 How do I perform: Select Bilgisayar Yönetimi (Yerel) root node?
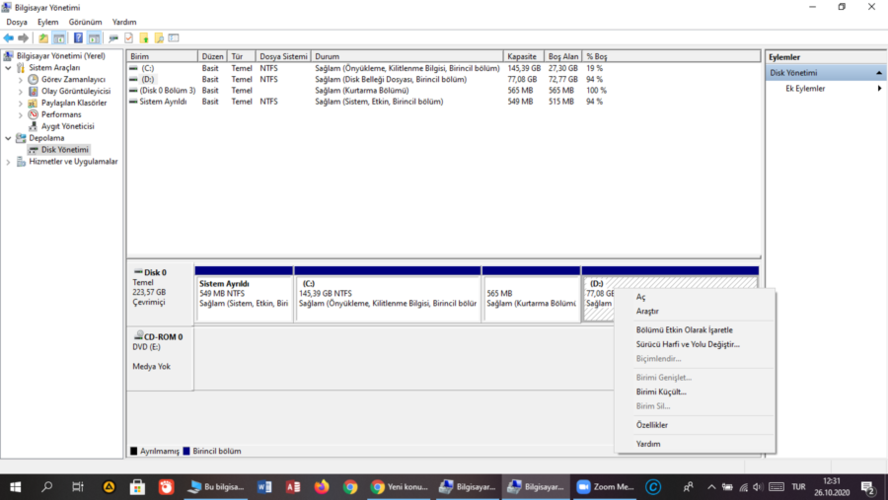pos(61,56)
